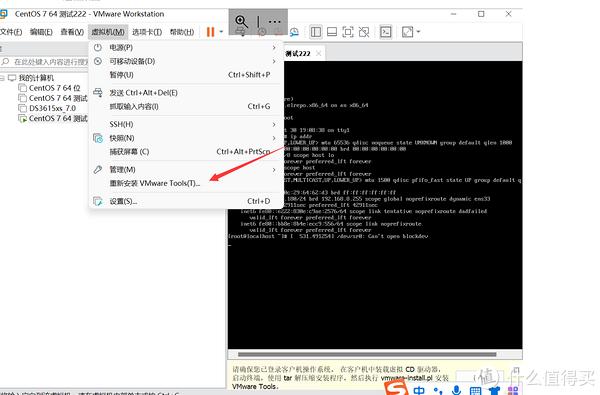
Task: Click the magnifier zoom icon in overlay
Action: tap(241, 21)
